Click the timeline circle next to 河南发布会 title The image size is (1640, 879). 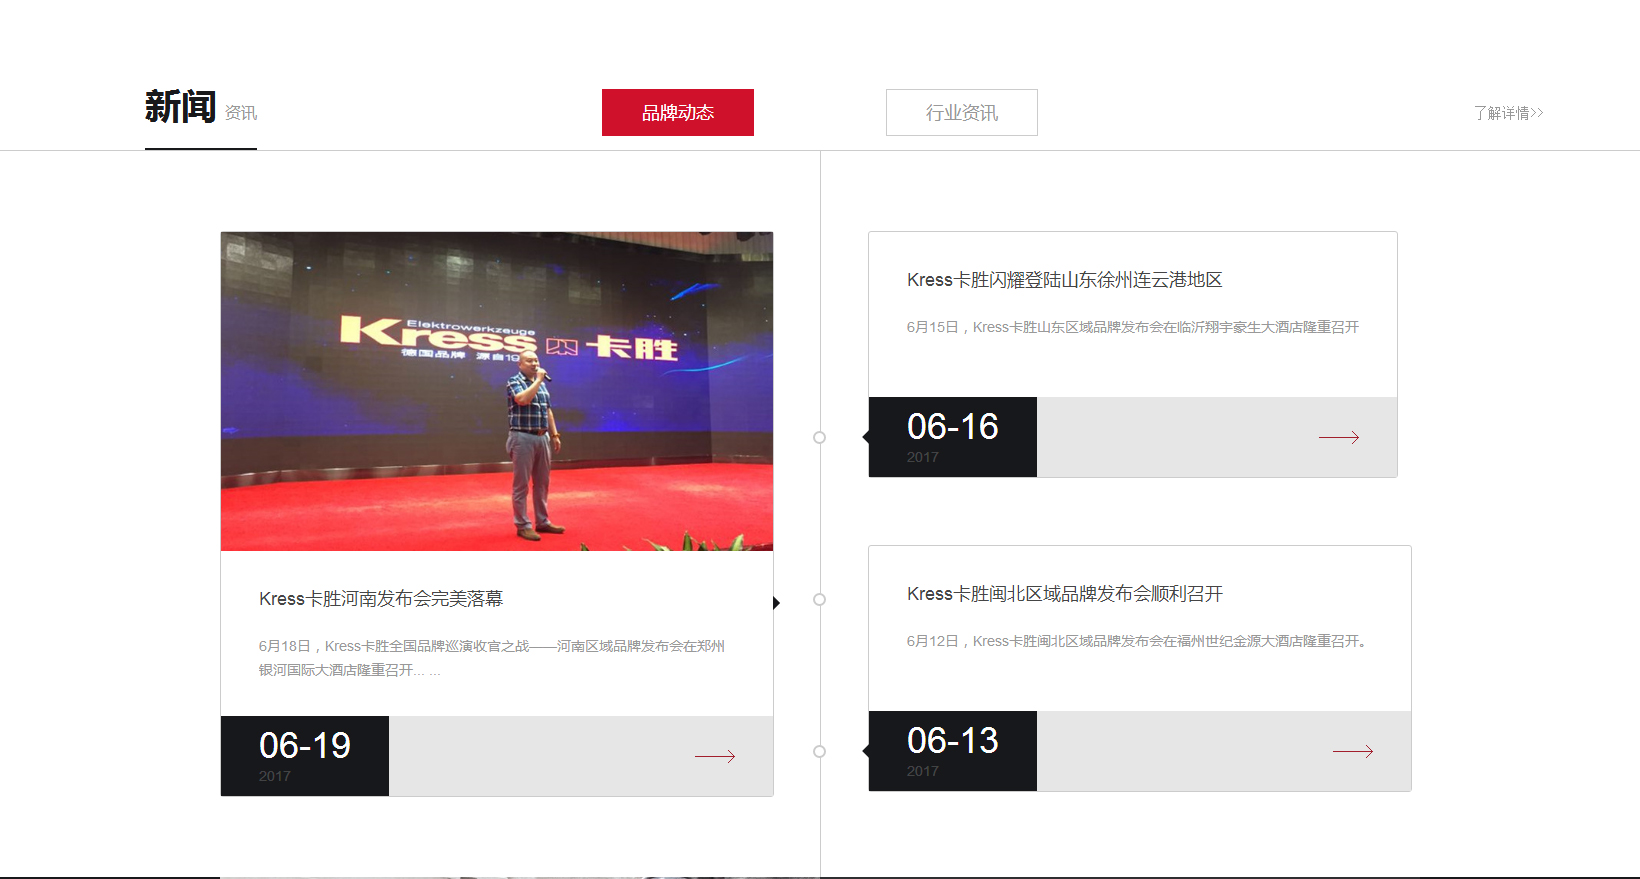[820, 599]
